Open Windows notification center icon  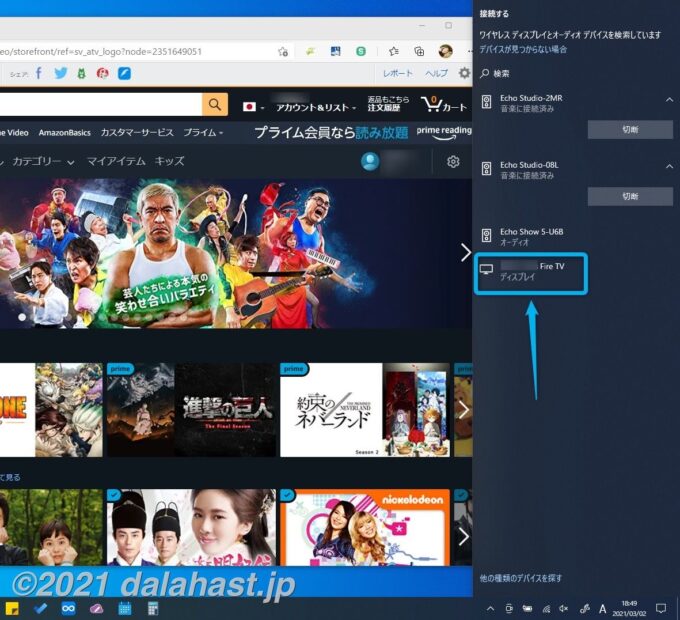(660, 608)
